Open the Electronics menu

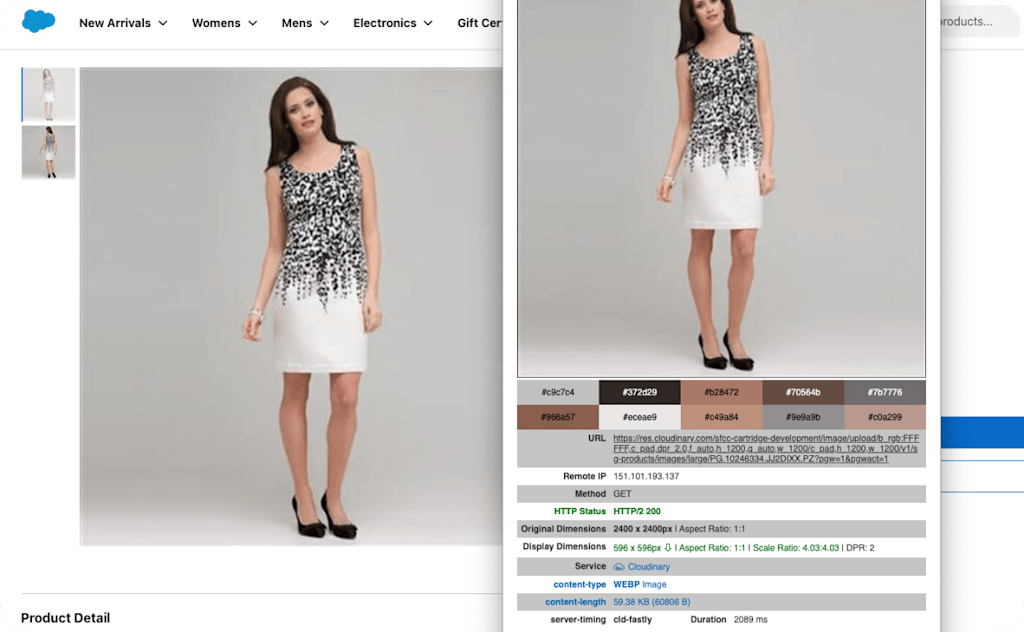tap(385, 23)
